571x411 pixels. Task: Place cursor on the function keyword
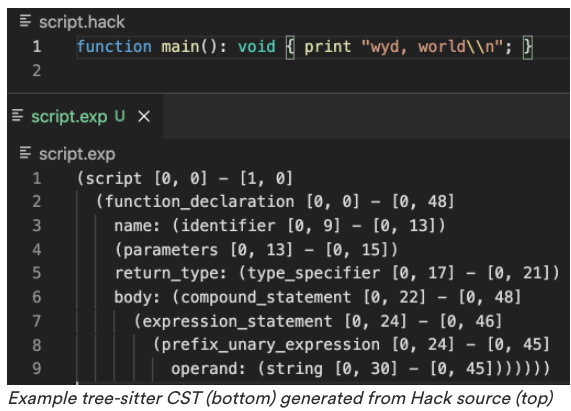(114, 47)
